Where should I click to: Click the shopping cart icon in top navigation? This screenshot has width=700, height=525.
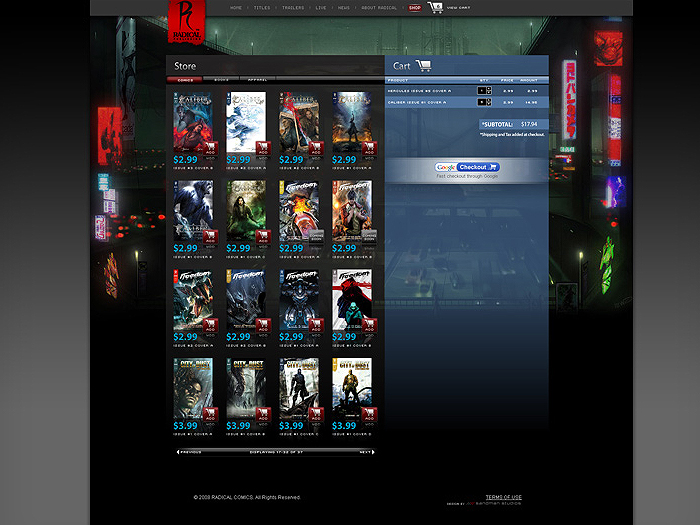coord(435,8)
